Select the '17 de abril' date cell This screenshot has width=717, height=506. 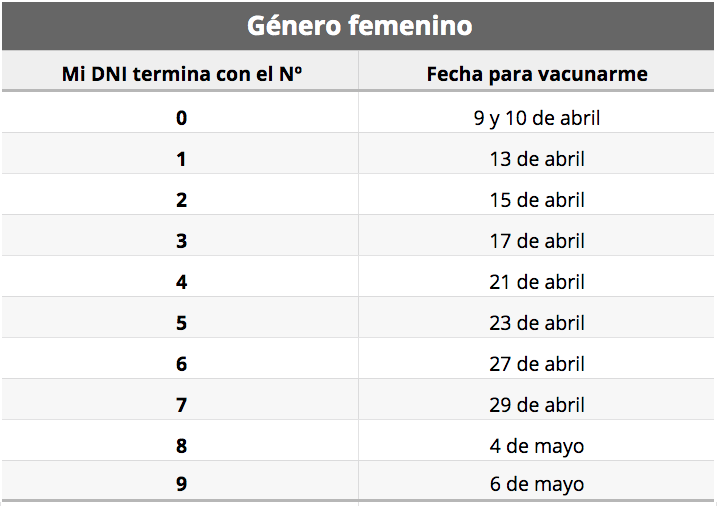click(x=537, y=241)
